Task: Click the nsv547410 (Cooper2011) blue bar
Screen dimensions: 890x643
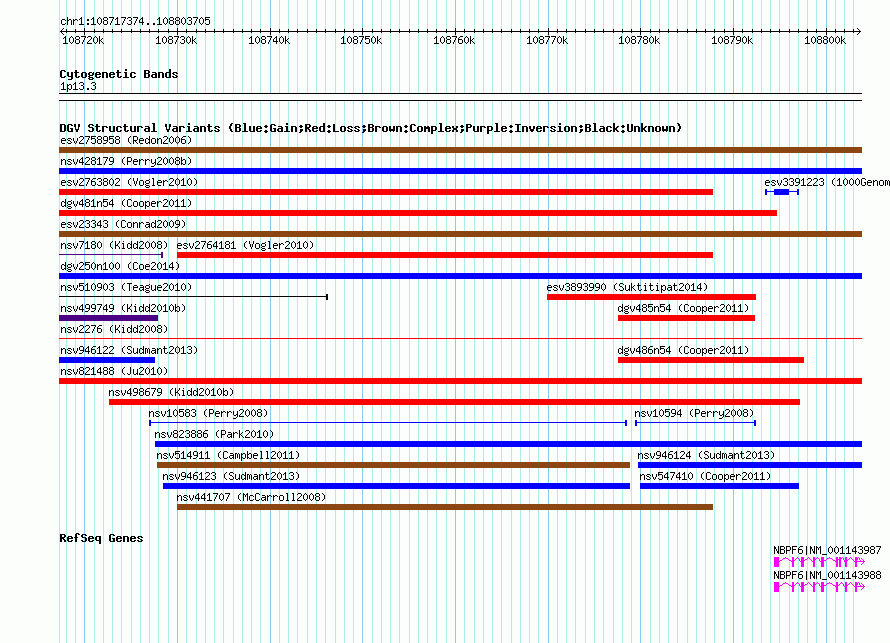Action: (x=719, y=486)
